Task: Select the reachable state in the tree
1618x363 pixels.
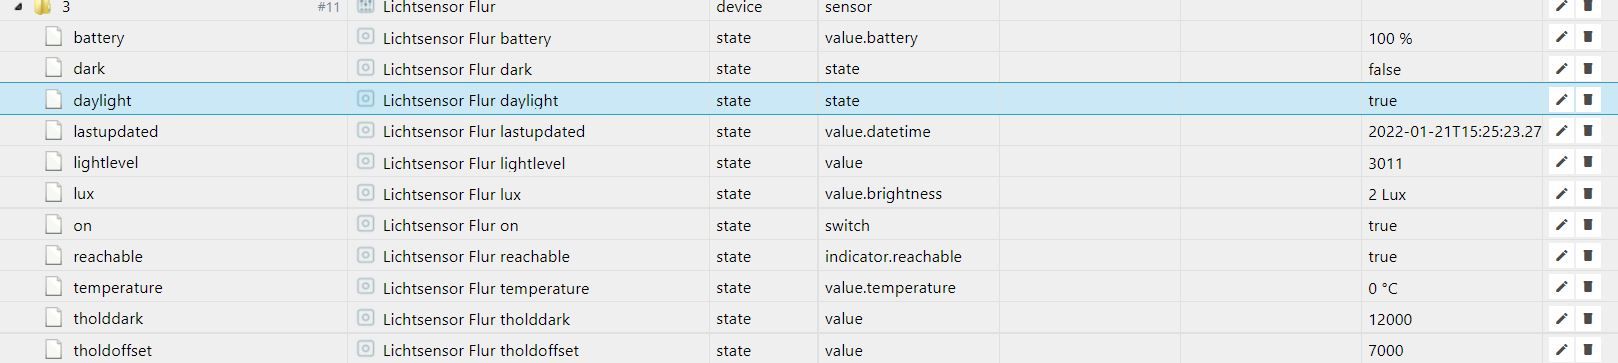Action: 108,256
